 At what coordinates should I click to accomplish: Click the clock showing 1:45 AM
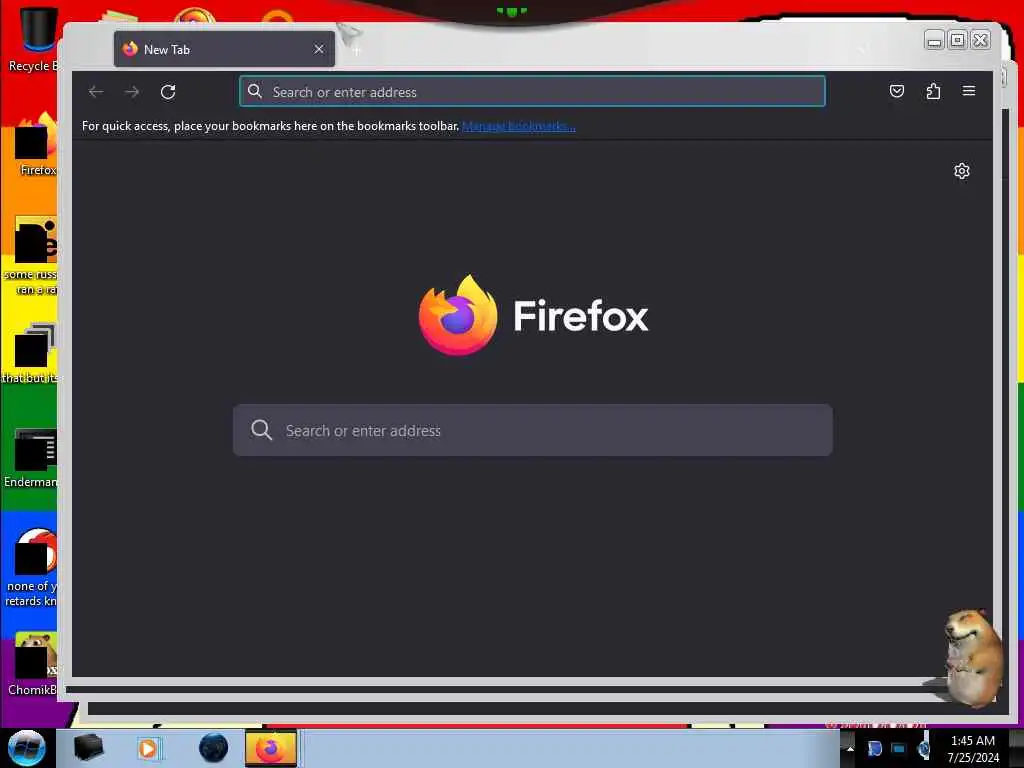[973, 748]
